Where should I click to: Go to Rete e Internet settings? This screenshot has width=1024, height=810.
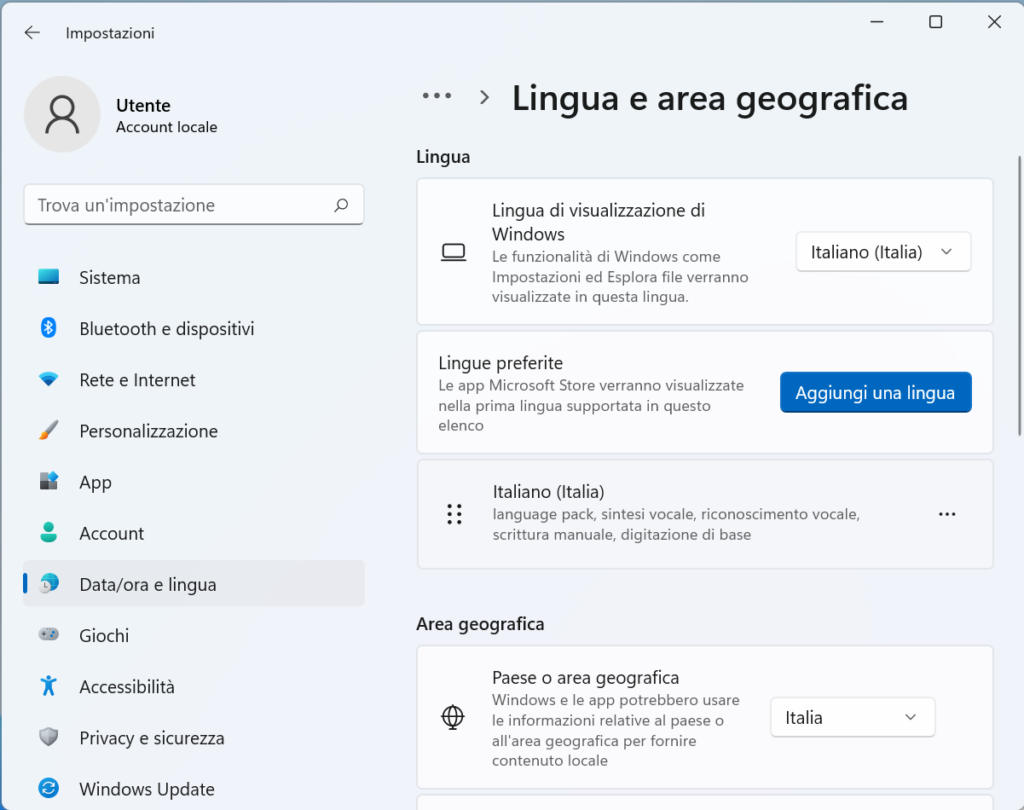[137, 380]
